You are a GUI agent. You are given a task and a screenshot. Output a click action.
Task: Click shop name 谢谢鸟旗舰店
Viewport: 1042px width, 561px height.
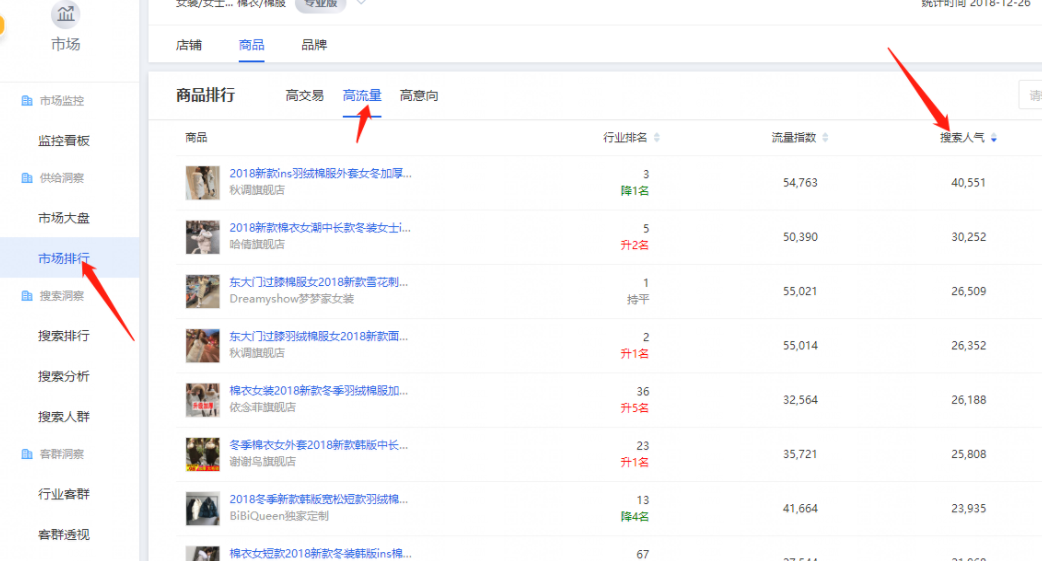pyautogui.click(x=262, y=462)
